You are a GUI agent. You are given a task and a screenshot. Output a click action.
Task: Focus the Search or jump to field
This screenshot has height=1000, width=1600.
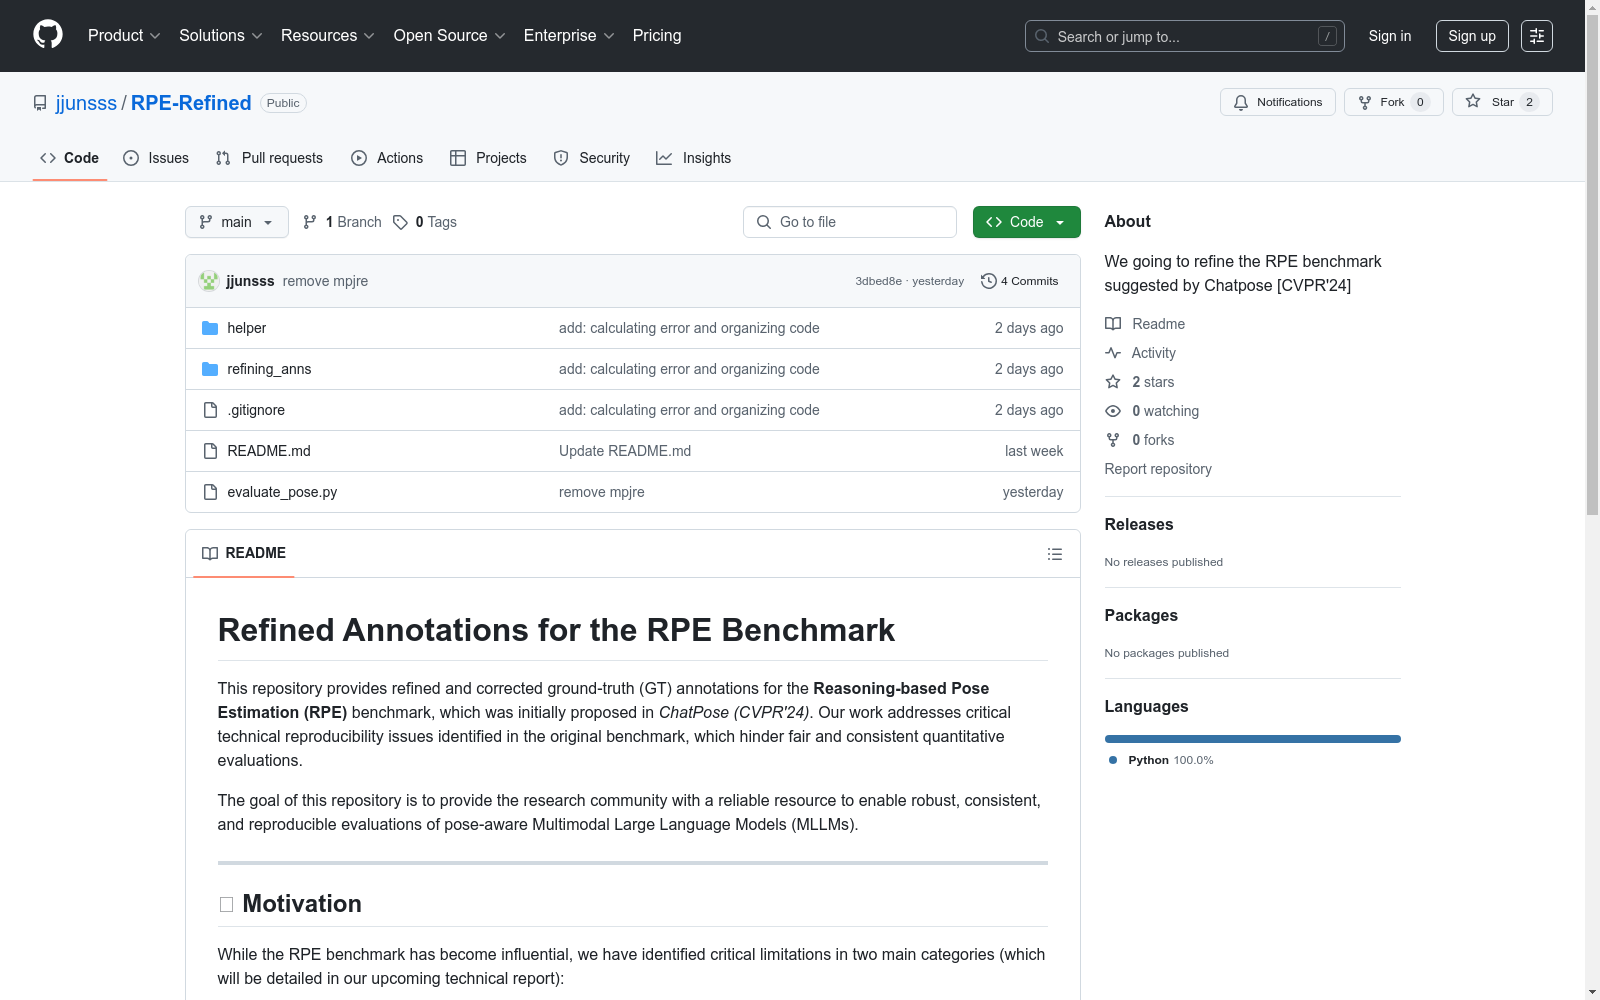tap(1185, 36)
